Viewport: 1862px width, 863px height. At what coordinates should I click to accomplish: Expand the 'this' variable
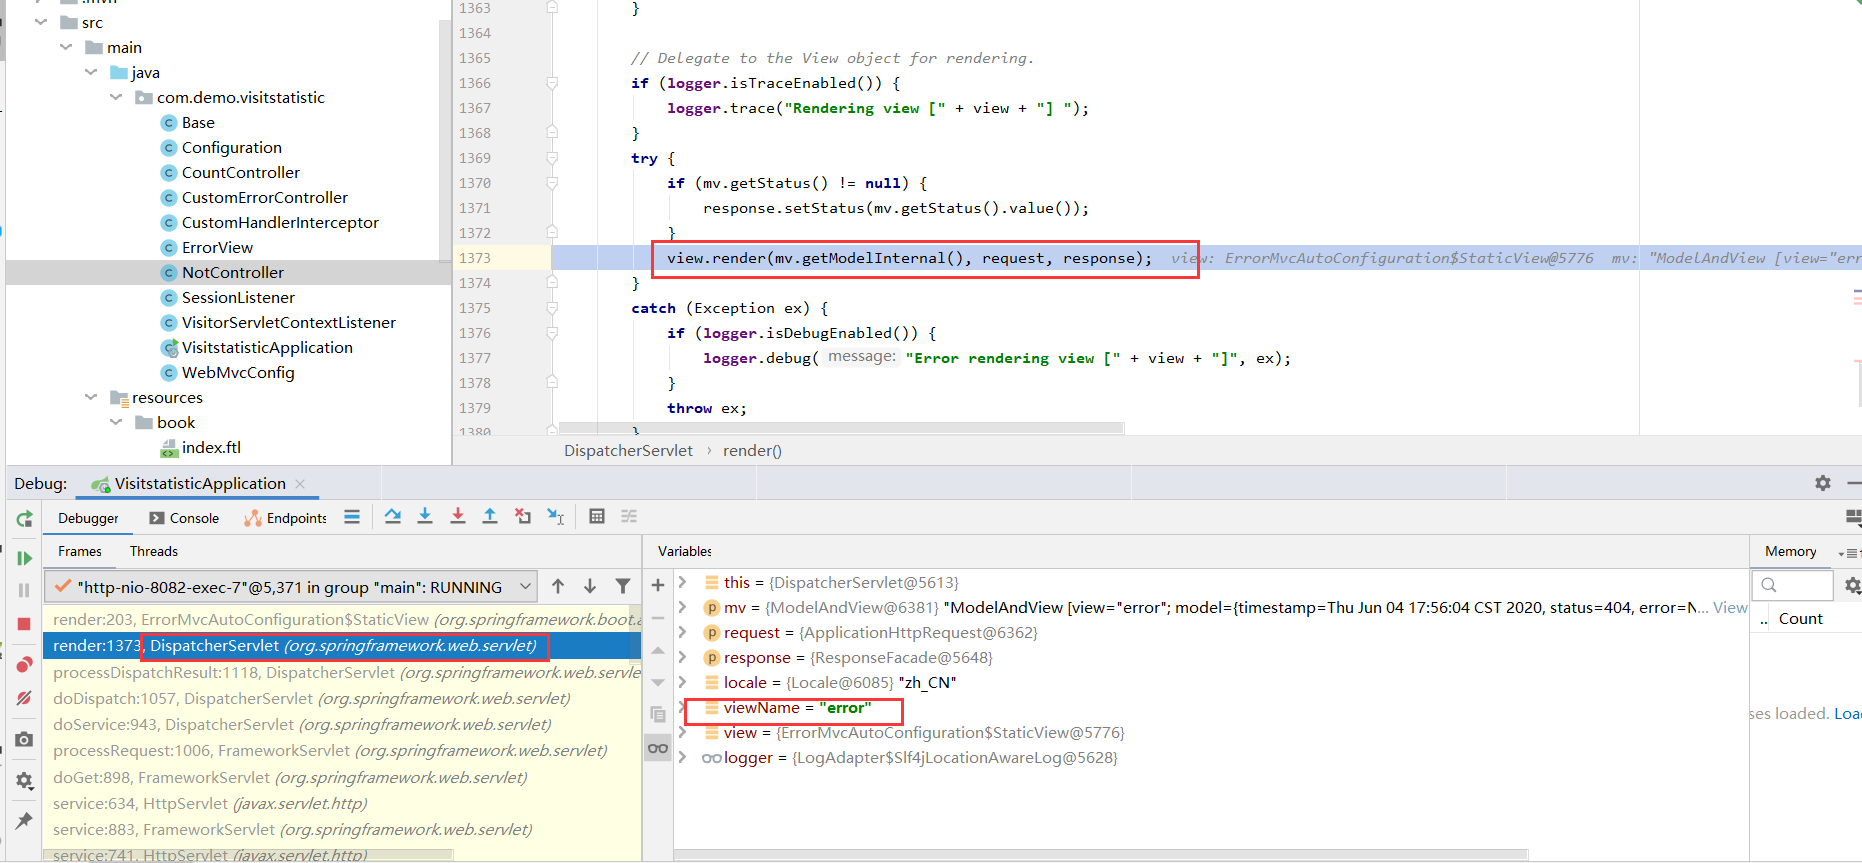click(683, 582)
